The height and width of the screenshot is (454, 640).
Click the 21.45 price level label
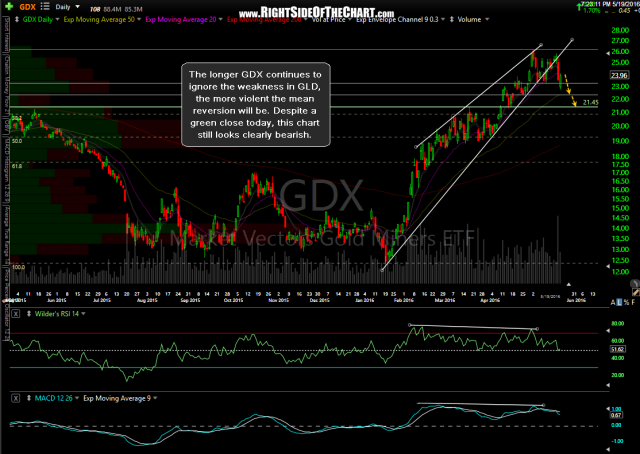click(591, 102)
